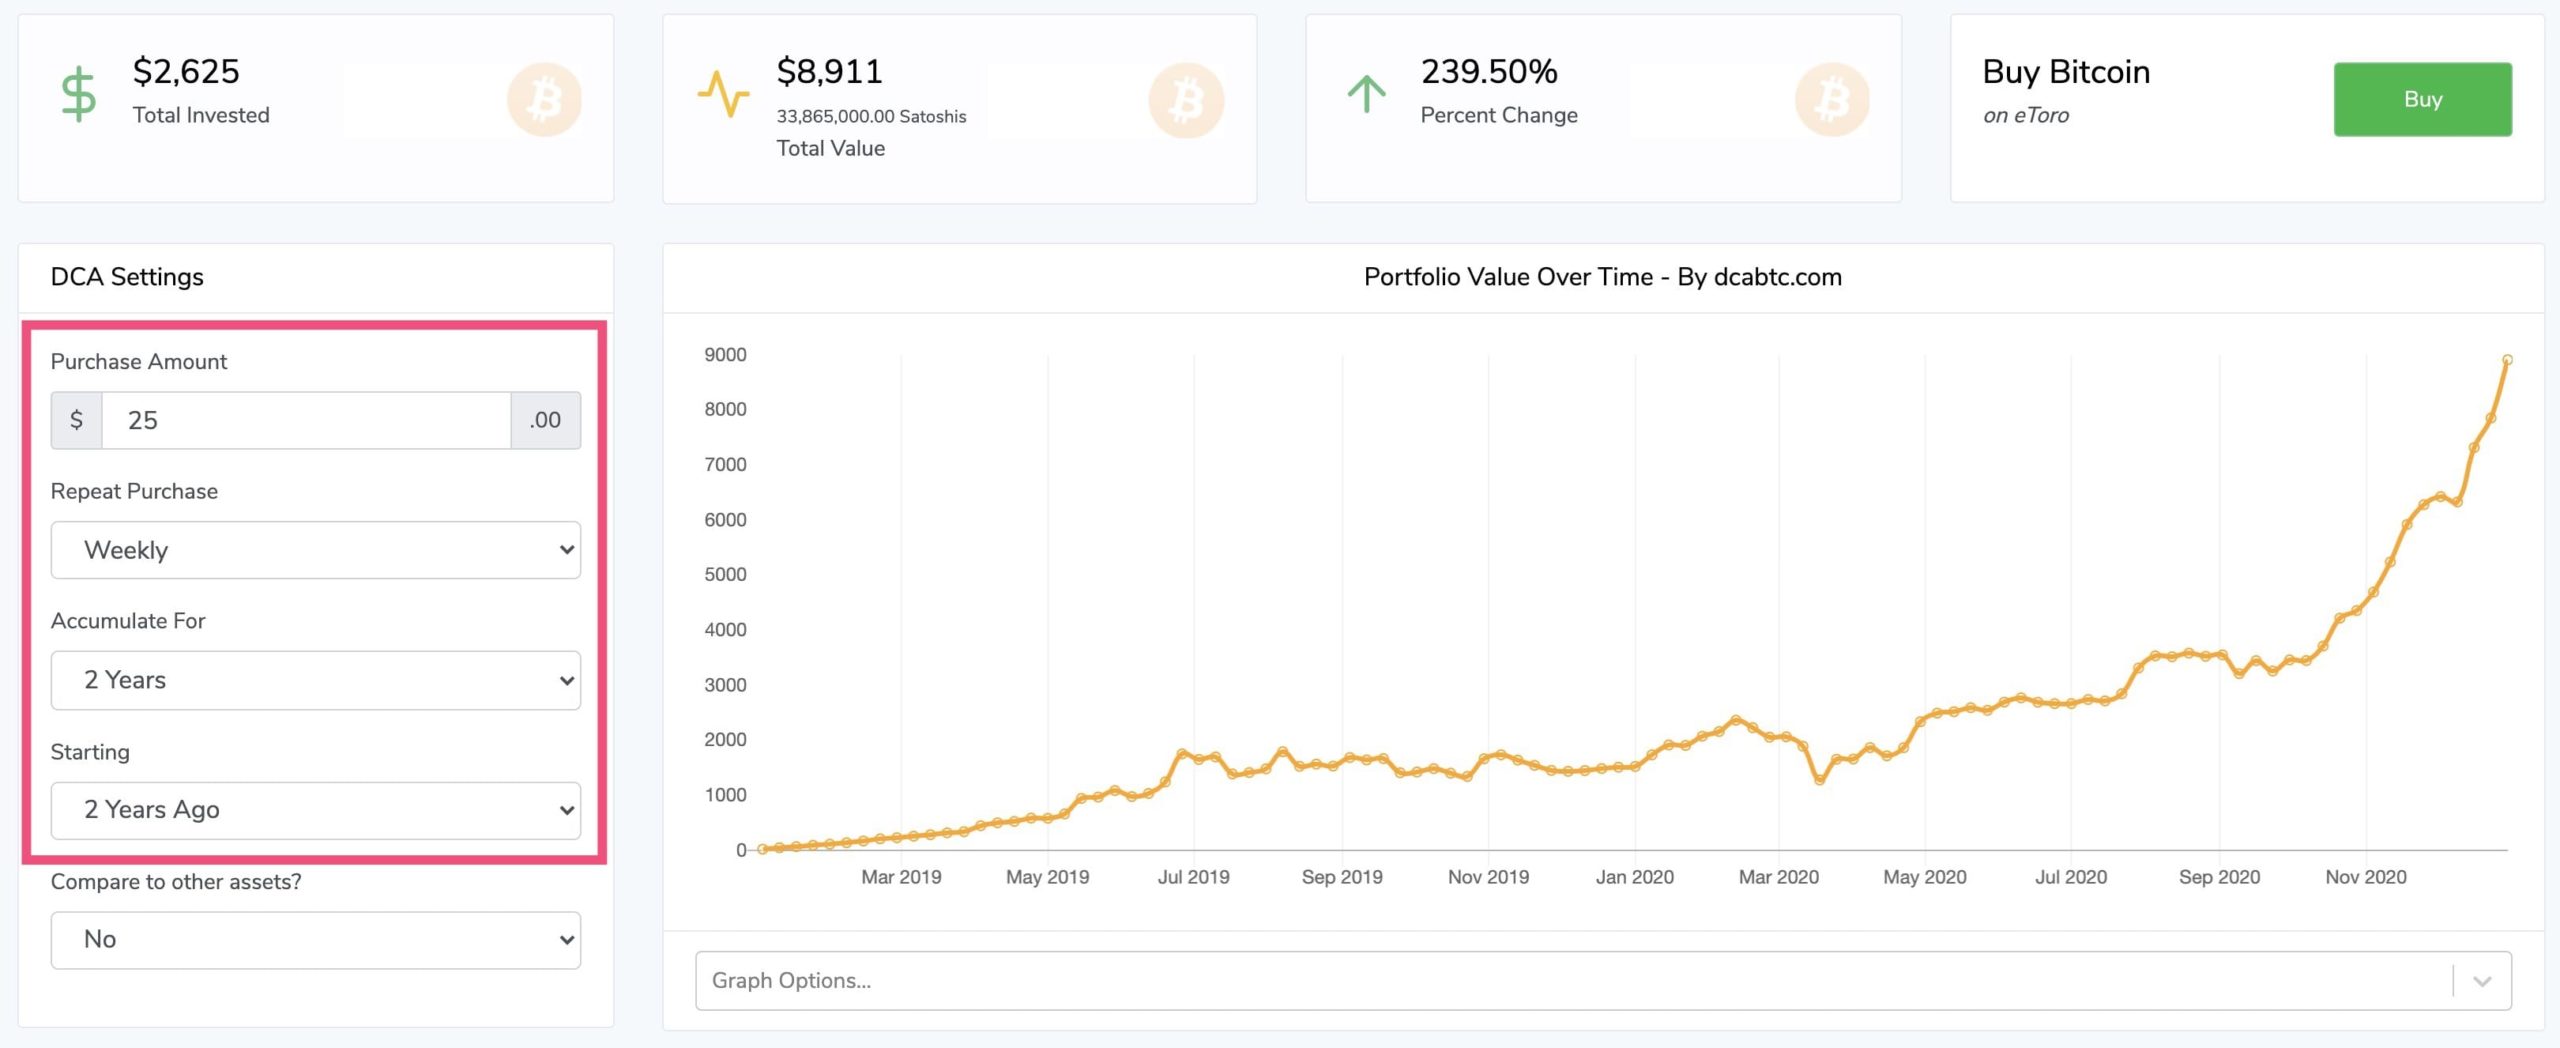The image size is (2560, 1048).
Task: Expand Graph Options with the chevron arrow
Action: pos(2482,981)
